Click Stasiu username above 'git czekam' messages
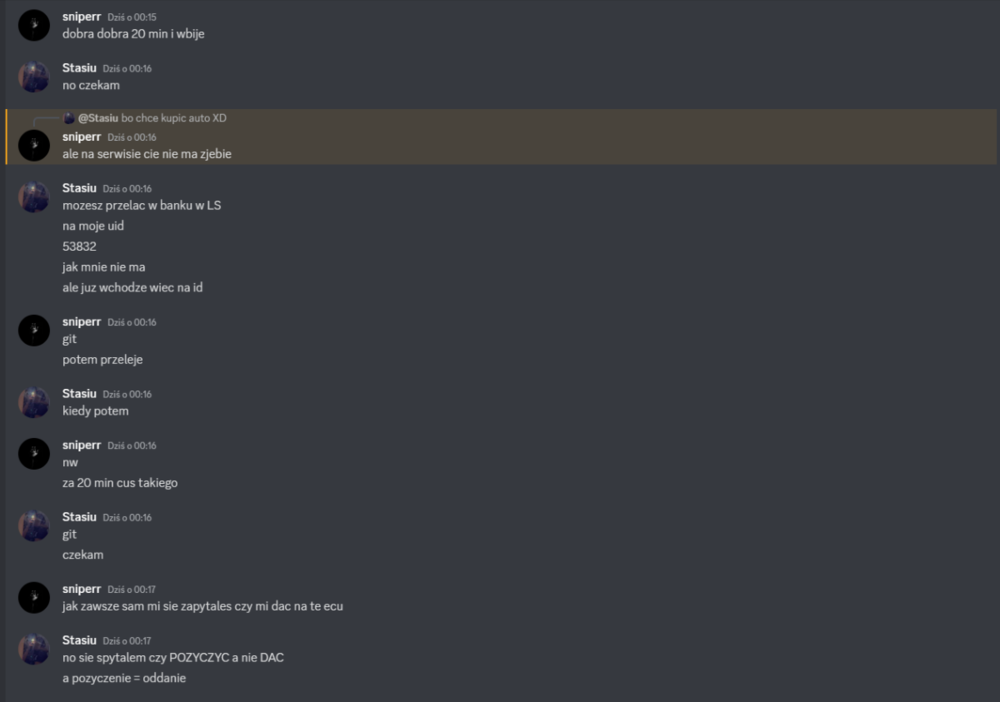 click(79, 516)
